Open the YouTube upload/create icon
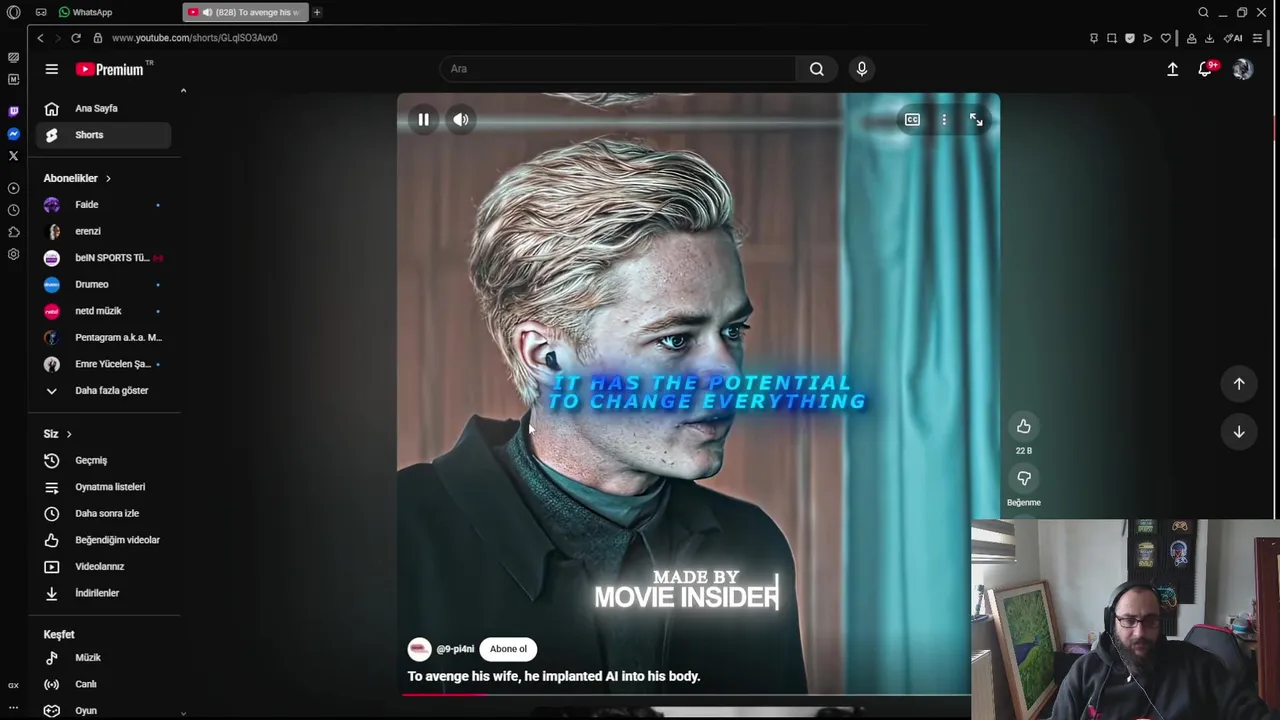The width and height of the screenshot is (1280, 720). tap(1172, 69)
